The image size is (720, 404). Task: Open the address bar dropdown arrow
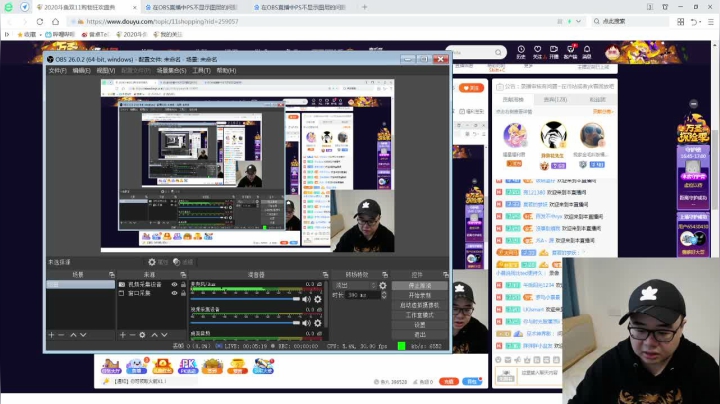pyautogui.click(x=578, y=21)
